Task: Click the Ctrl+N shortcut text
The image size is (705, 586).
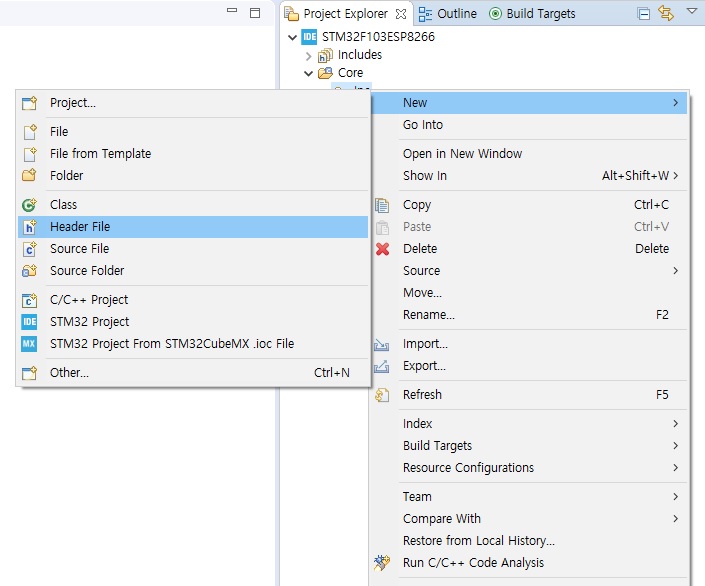Action: click(x=332, y=373)
